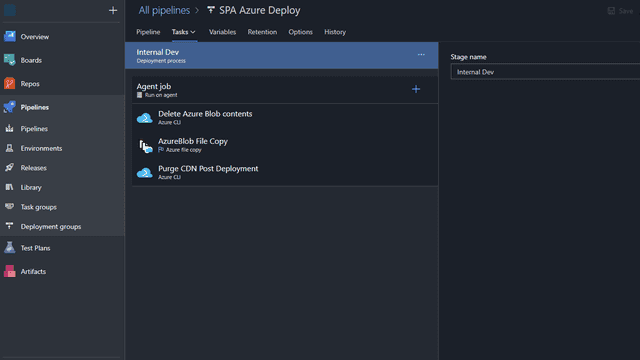Click the Pipelines sub-item icon
Image resolution: width=640 pixels, height=360 pixels.
coord(9,129)
